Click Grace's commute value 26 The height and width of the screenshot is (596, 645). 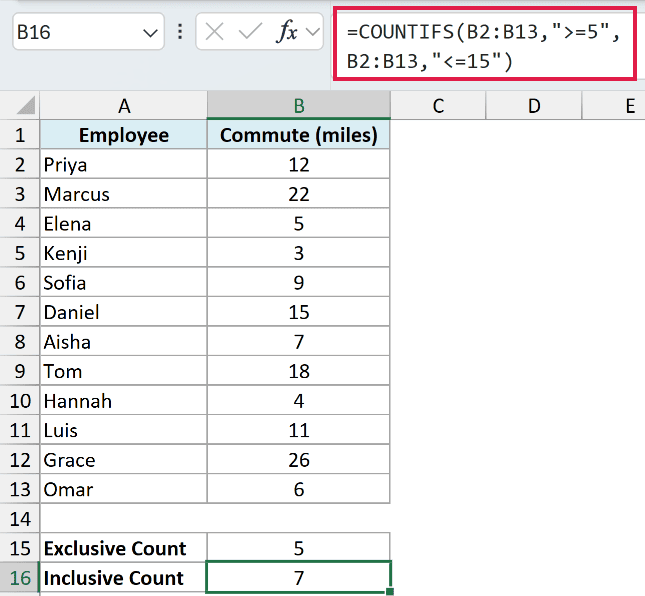coord(299,459)
